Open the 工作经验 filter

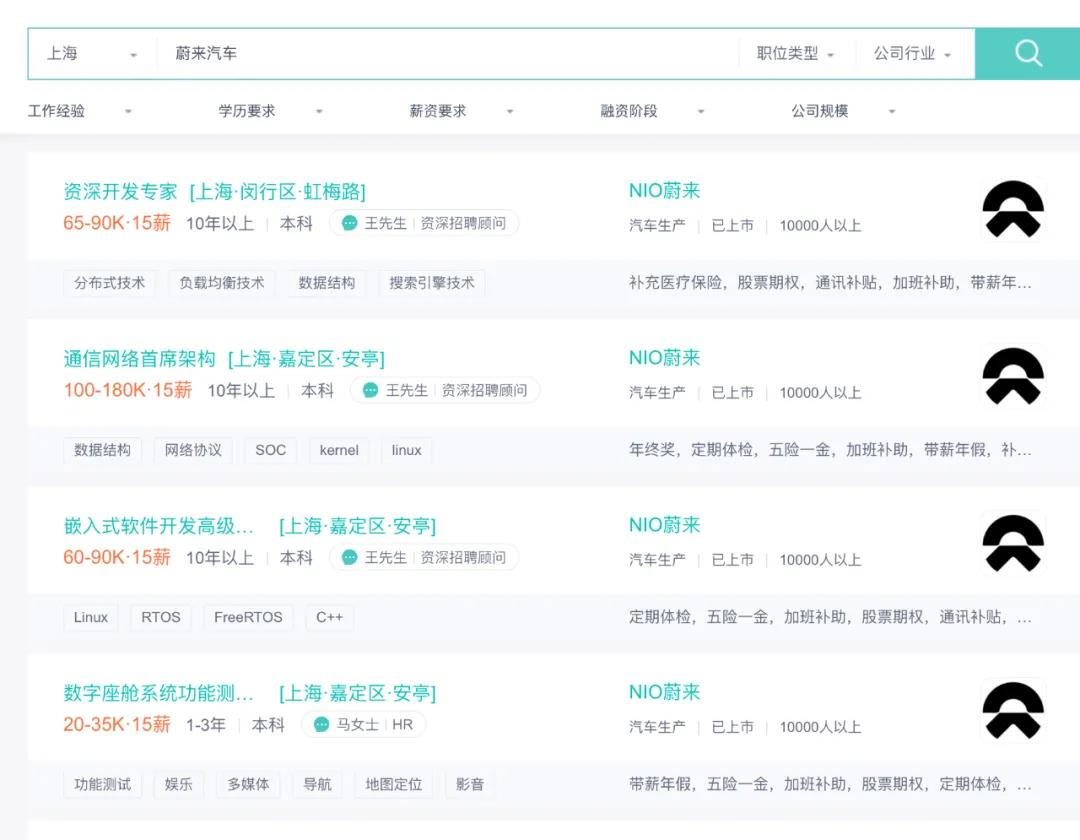click(80, 111)
